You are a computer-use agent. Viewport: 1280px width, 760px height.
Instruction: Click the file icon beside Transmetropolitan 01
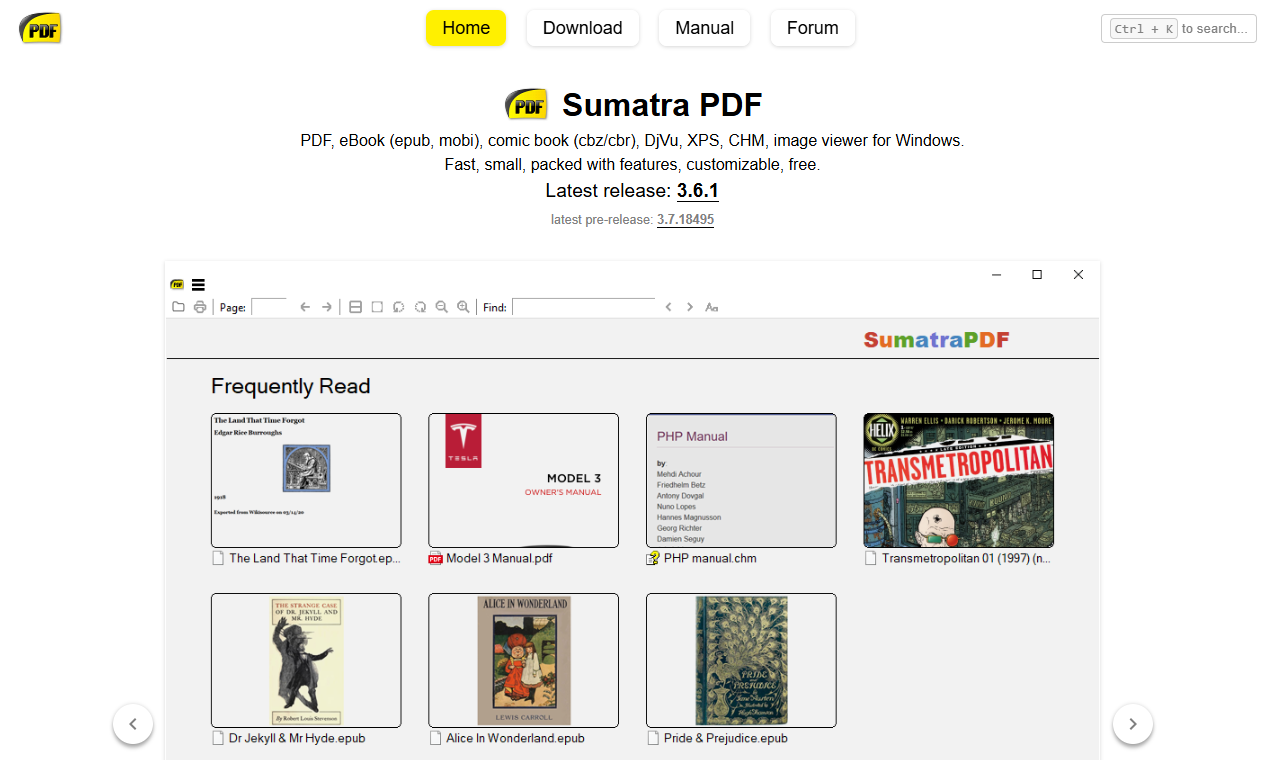tap(871, 558)
